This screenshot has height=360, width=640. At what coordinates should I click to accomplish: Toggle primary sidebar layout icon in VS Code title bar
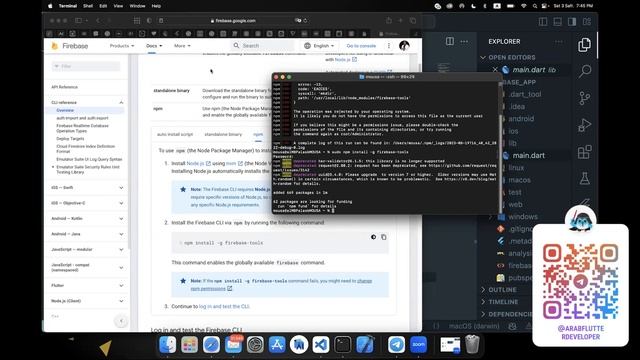coord(543,22)
